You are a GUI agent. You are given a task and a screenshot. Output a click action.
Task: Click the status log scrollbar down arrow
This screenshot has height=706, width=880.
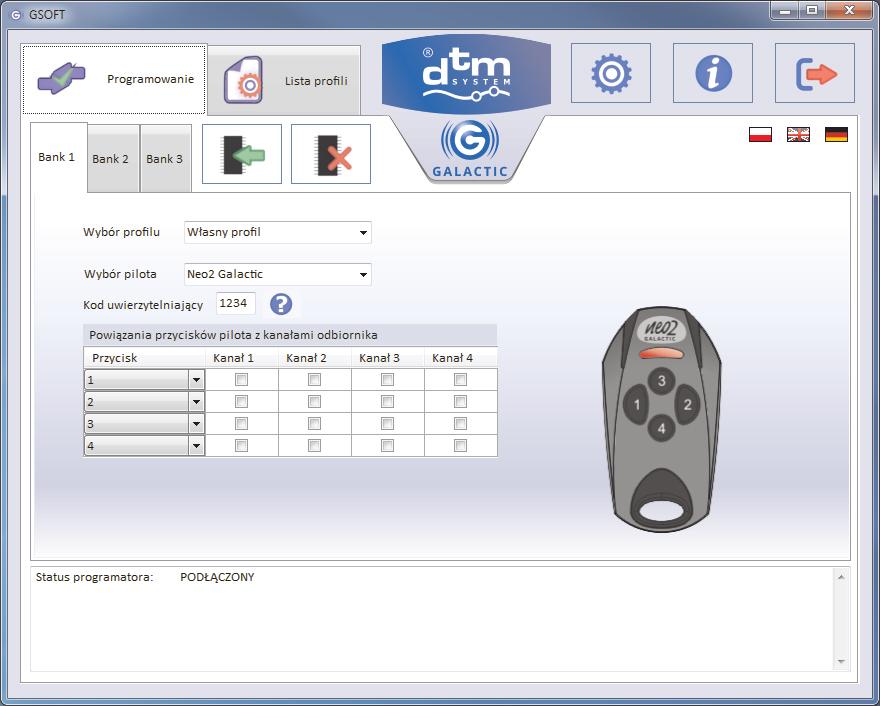point(841,662)
